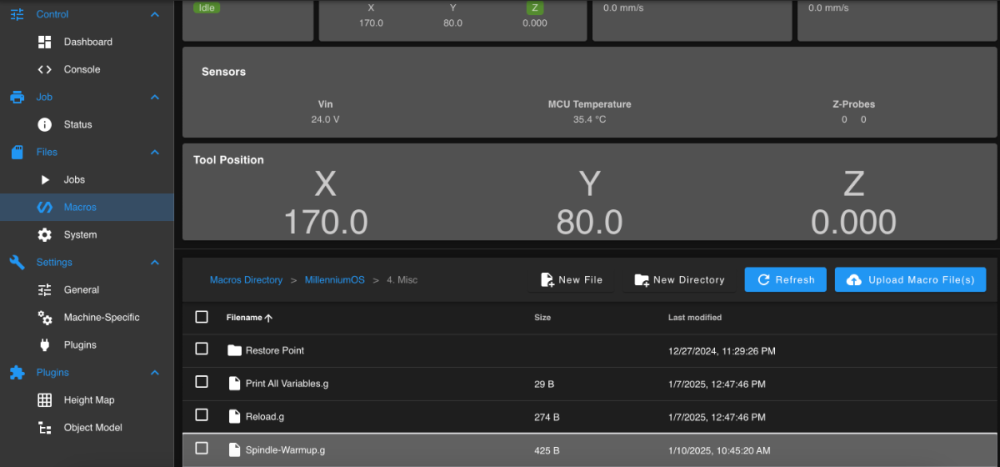The height and width of the screenshot is (467, 1000).
Task: Open the Object Model tree icon
Action: [45, 428]
